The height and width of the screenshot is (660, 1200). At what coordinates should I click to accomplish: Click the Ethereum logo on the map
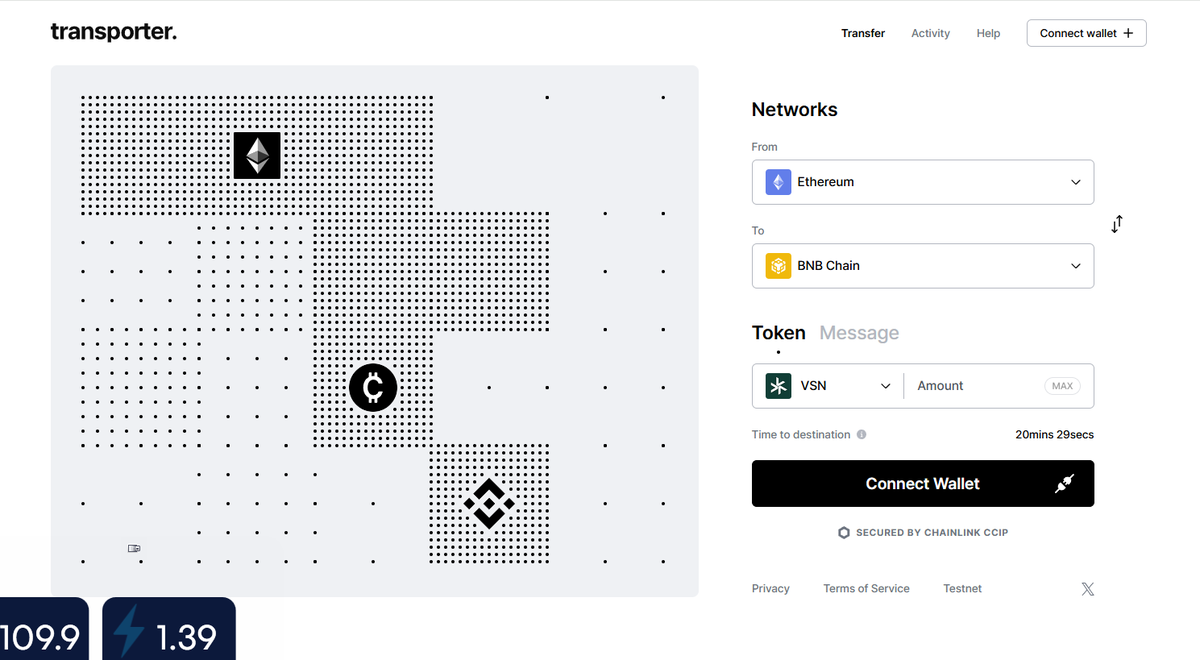[x=257, y=155]
